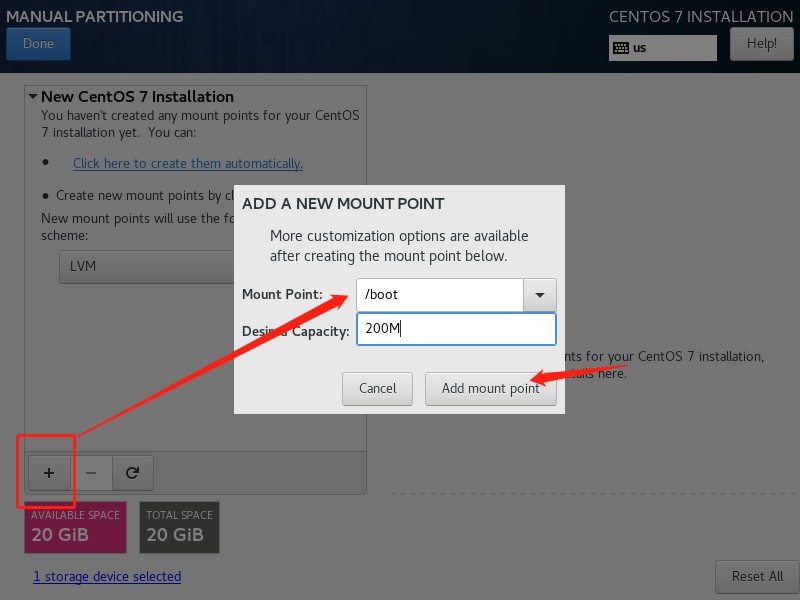Open the Mount Point dropdown arrow
The height and width of the screenshot is (600, 800).
pyautogui.click(x=540, y=295)
